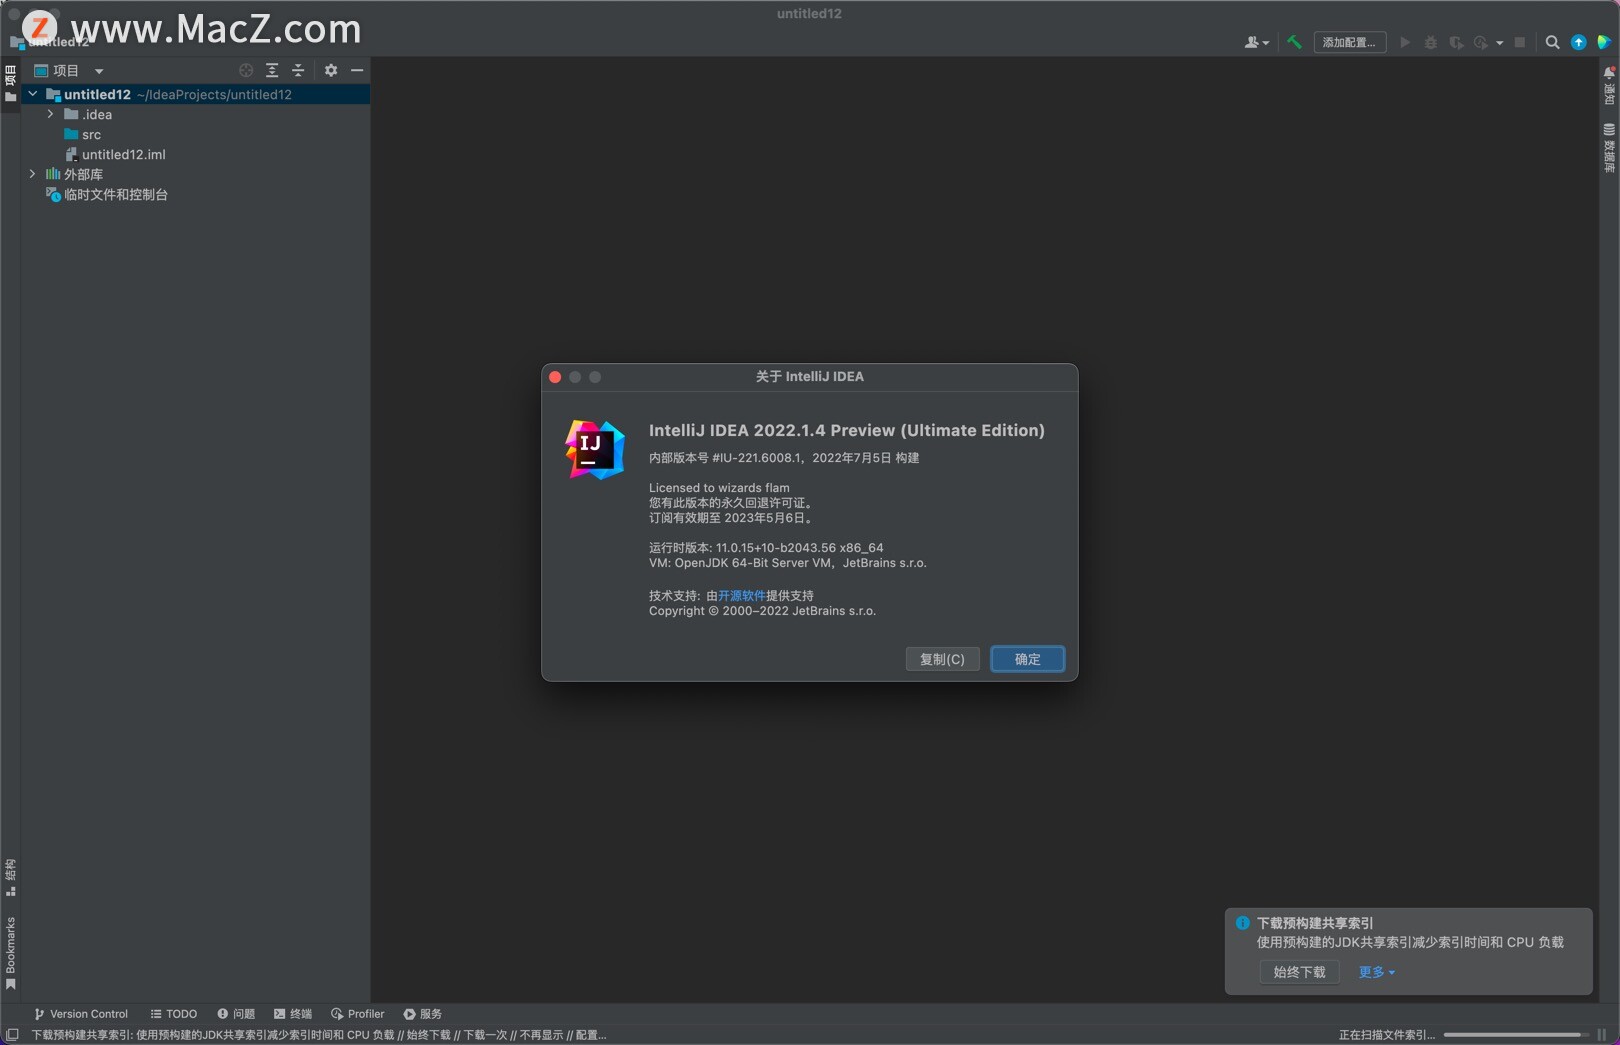The width and height of the screenshot is (1620, 1045).
Task: Click the Profile run icon
Action: (1481, 42)
